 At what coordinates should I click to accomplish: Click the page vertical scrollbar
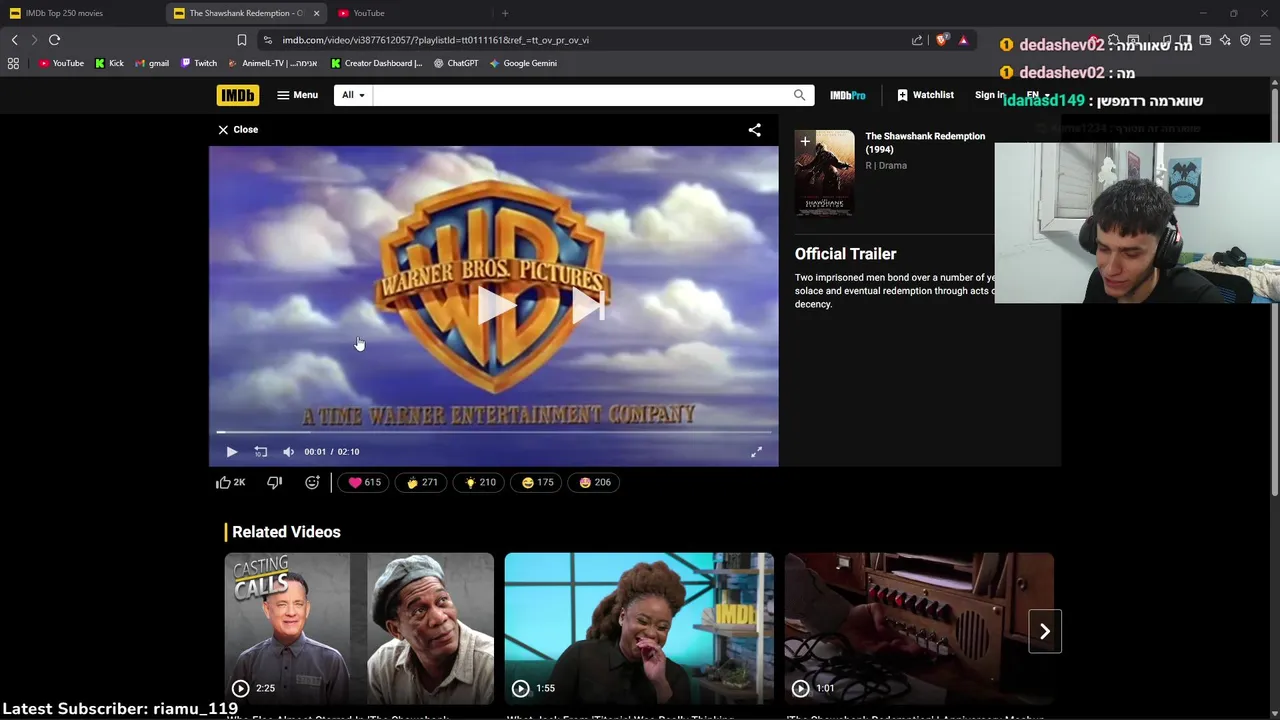[x=1274, y=290]
